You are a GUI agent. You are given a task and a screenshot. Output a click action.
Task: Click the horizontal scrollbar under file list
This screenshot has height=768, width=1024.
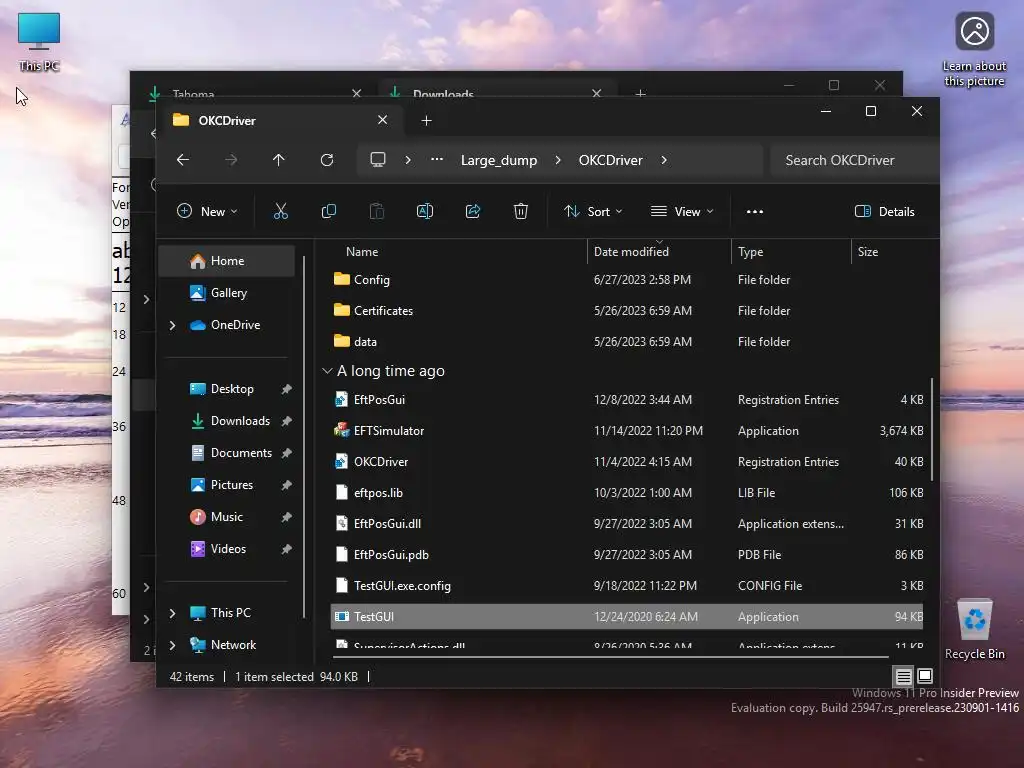611,656
